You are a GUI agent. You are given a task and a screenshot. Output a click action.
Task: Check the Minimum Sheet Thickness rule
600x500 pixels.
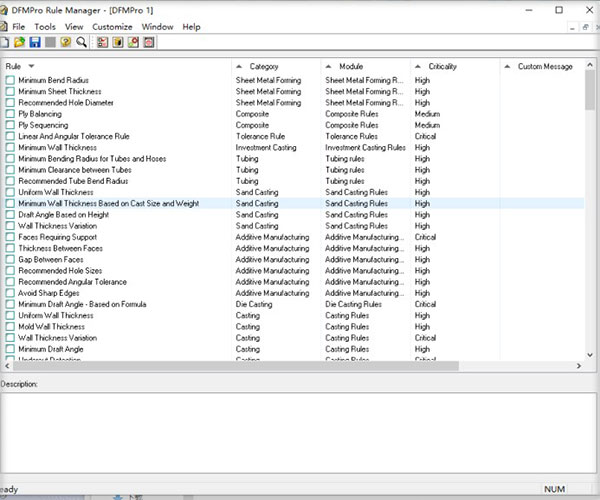point(10,91)
